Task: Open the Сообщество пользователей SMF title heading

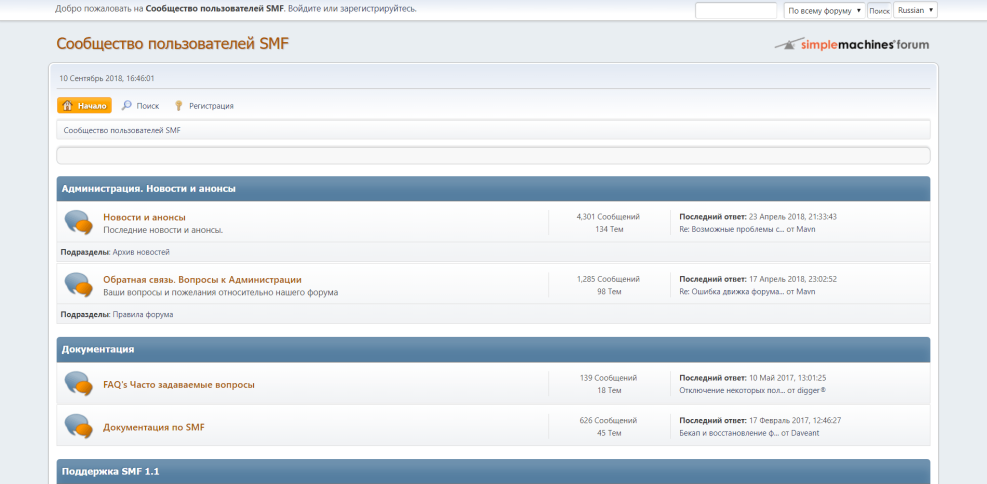Action: (172, 44)
